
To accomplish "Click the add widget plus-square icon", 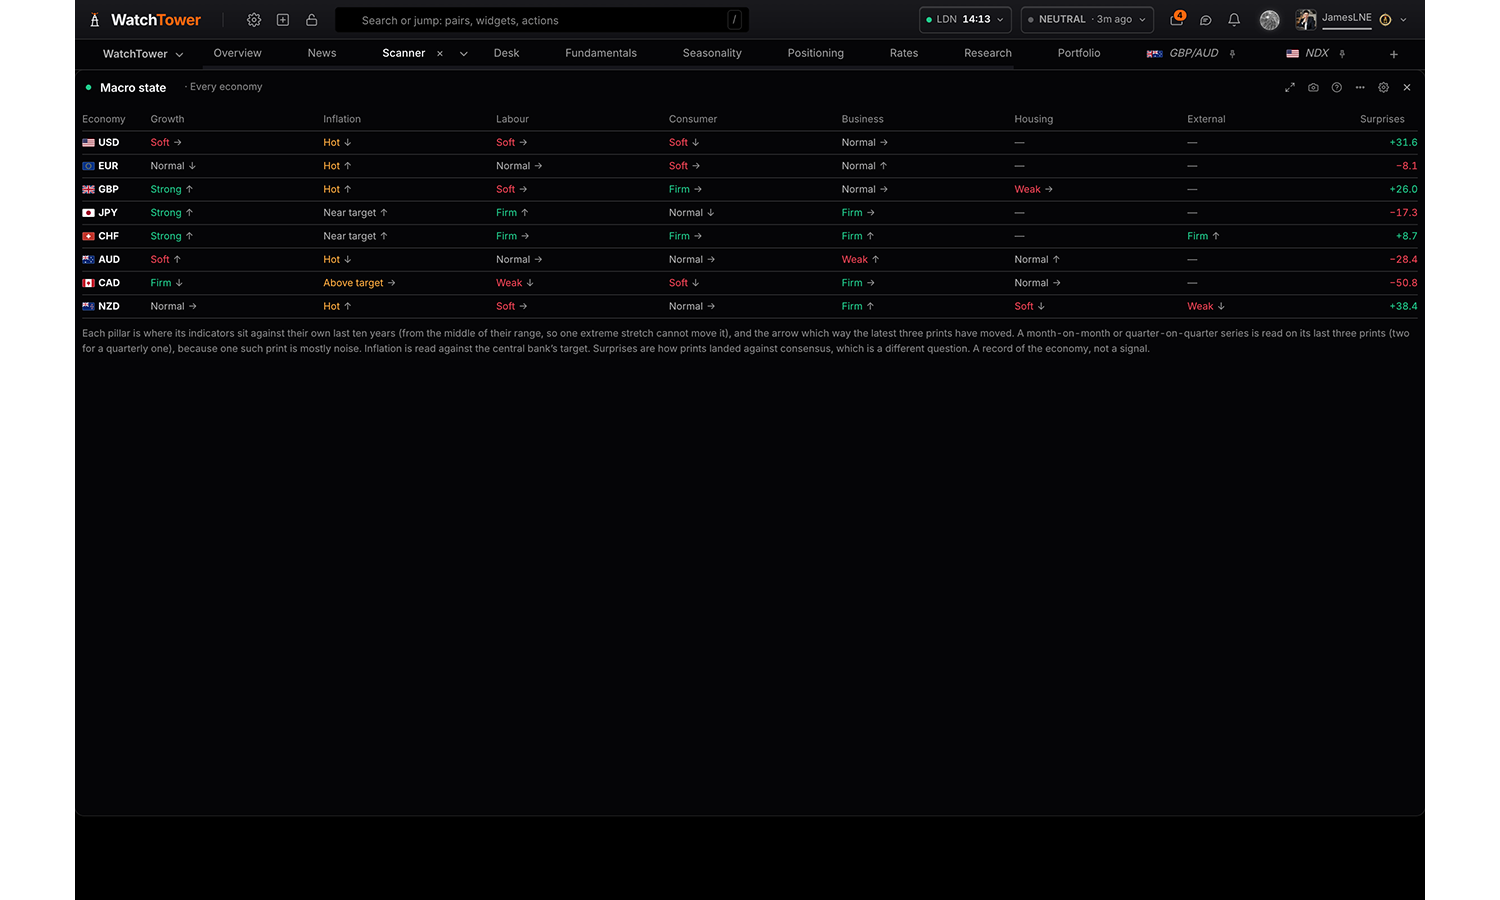I will tap(283, 20).
